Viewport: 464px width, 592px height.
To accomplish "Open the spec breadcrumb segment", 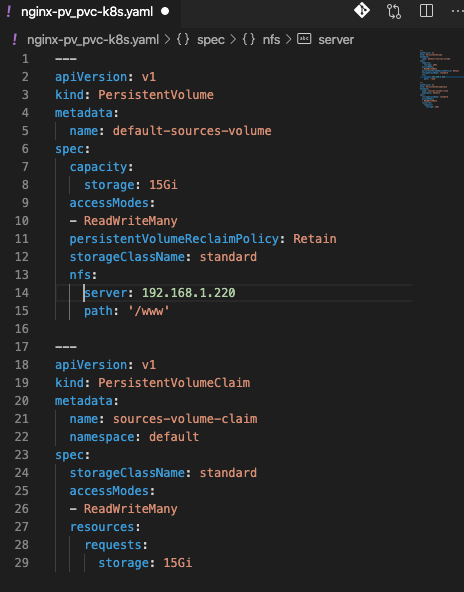I will tap(211, 40).
